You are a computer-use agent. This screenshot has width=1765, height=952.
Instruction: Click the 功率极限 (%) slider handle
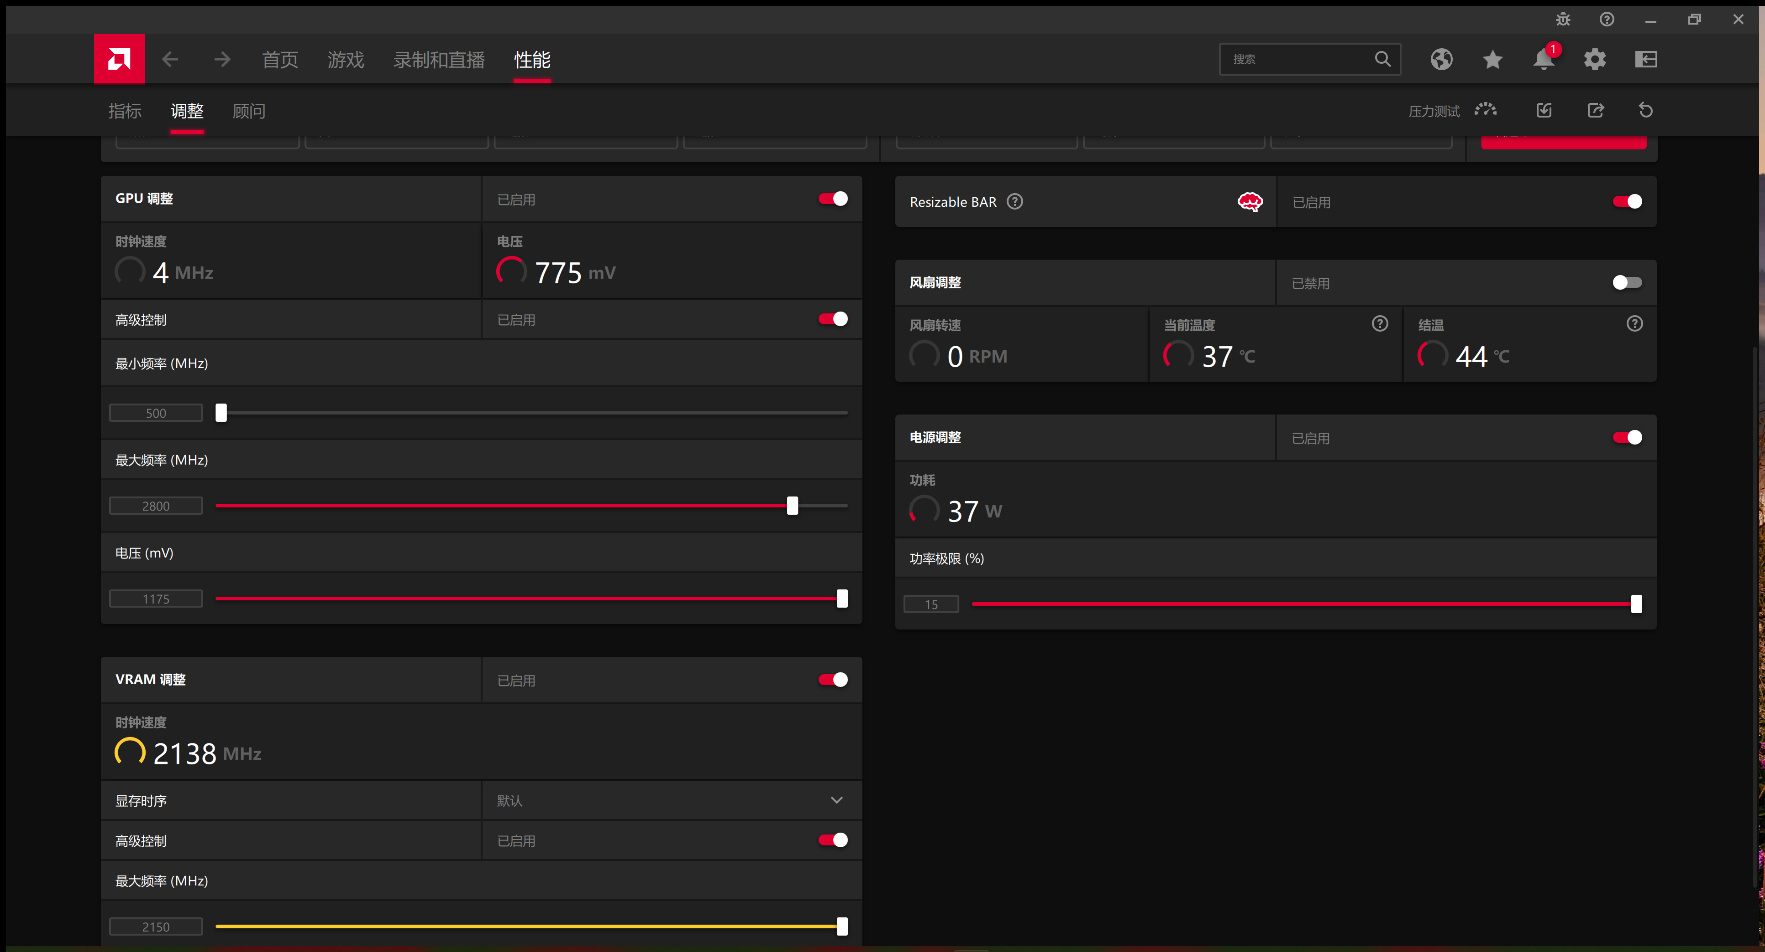[x=1636, y=604]
